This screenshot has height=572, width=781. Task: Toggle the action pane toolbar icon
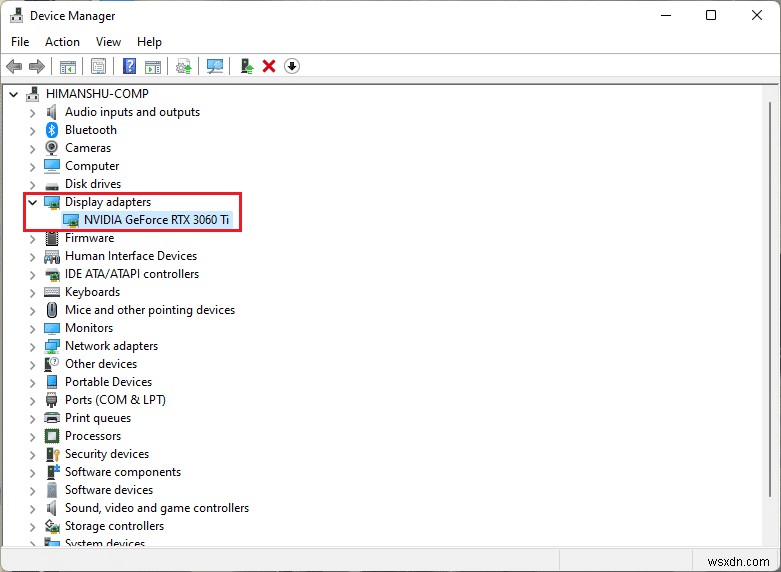153,66
